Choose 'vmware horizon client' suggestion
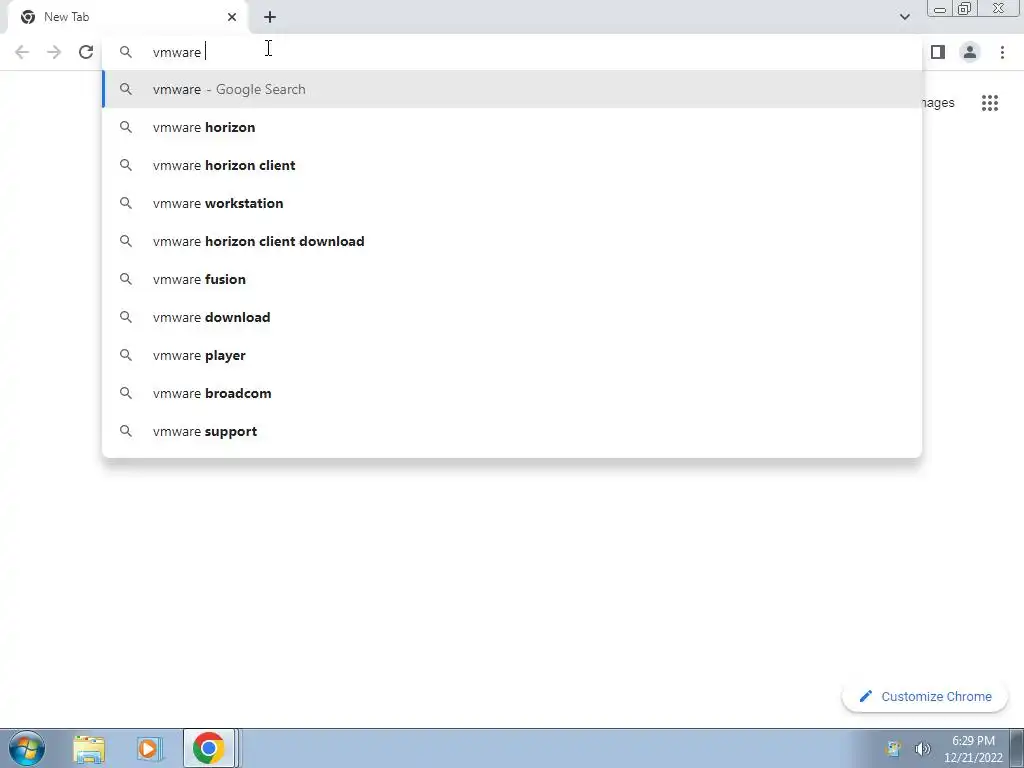The width and height of the screenshot is (1024, 768). tap(512, 165)
